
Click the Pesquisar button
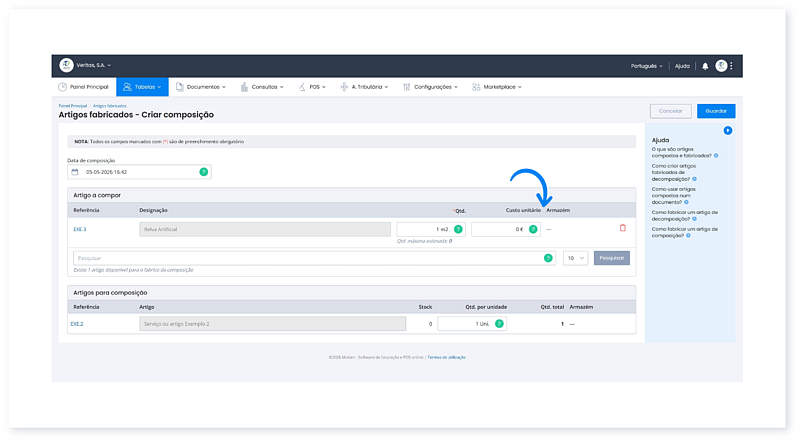coord(612,258)
